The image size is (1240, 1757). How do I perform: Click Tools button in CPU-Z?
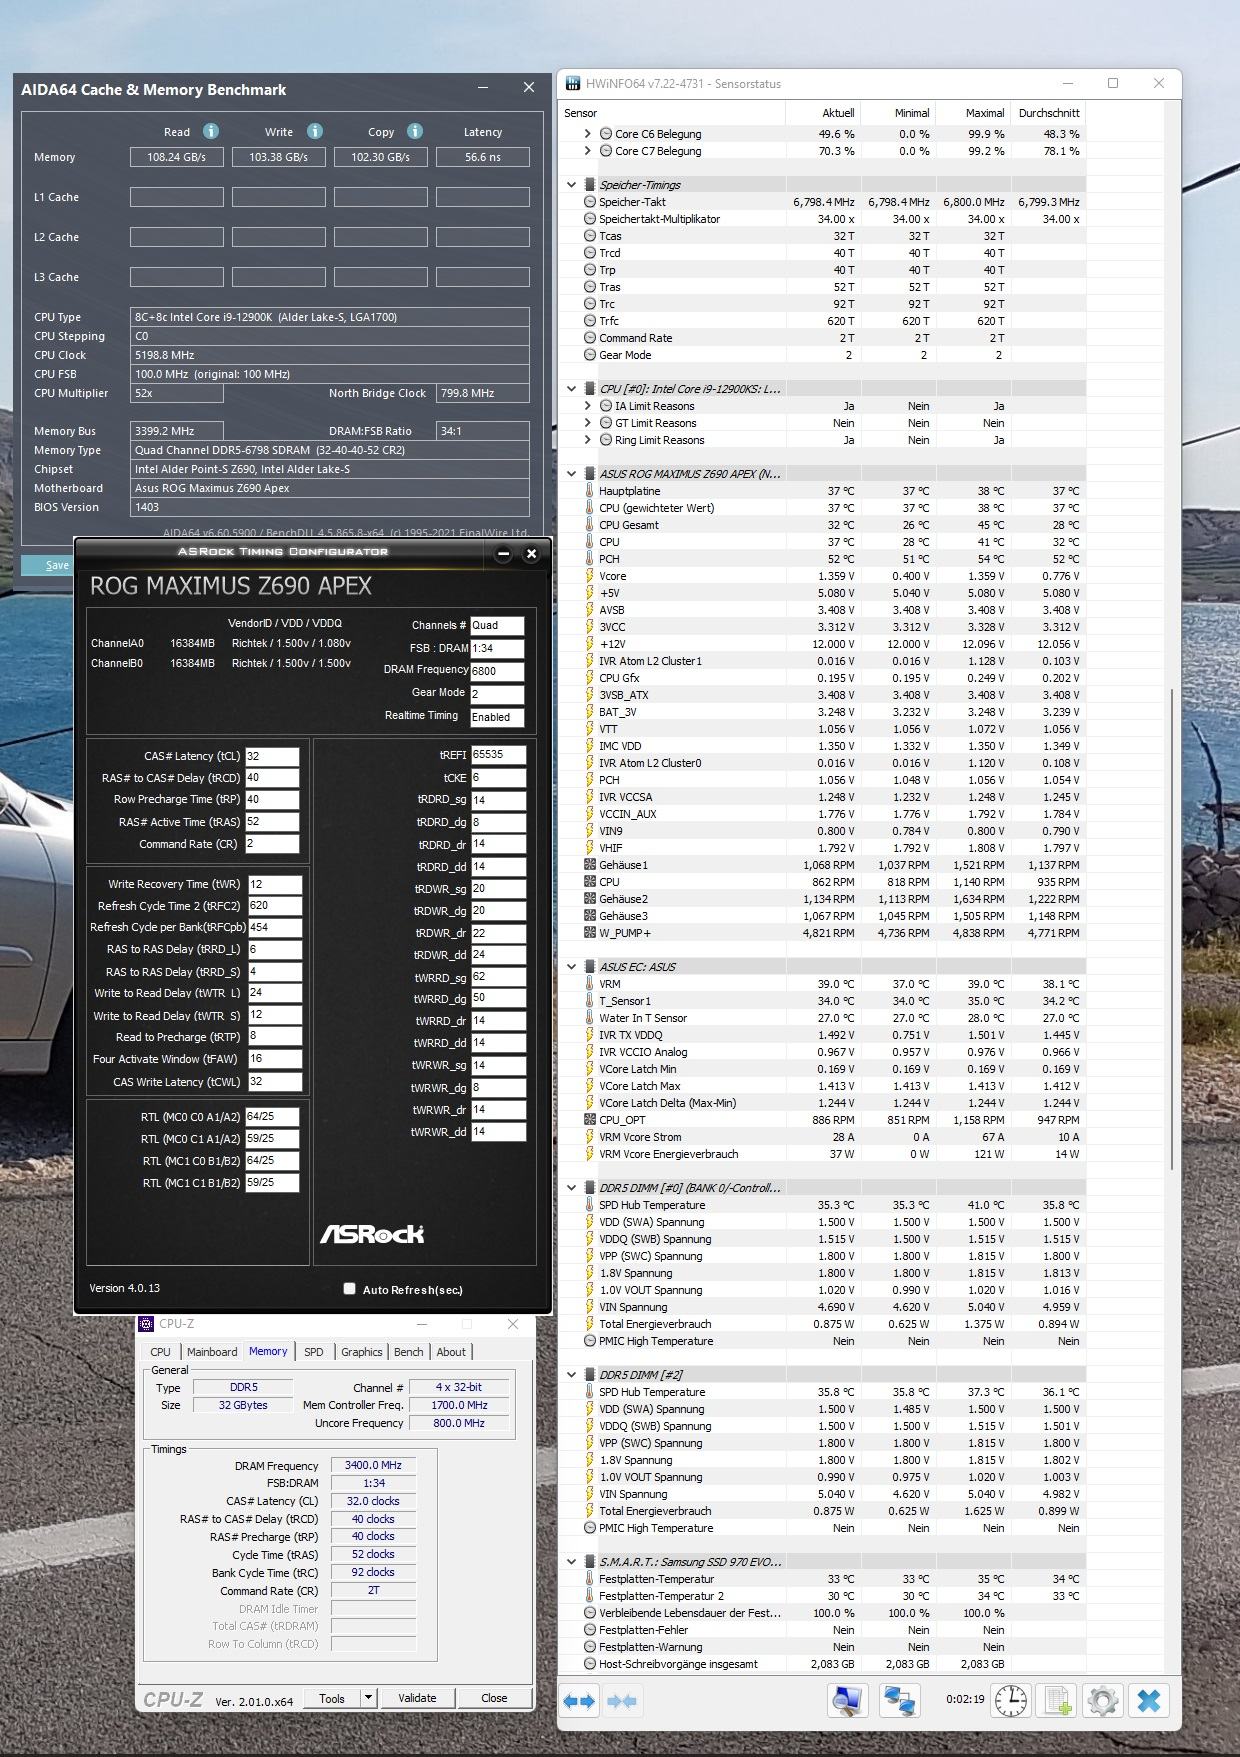(x=332, y=1698)
